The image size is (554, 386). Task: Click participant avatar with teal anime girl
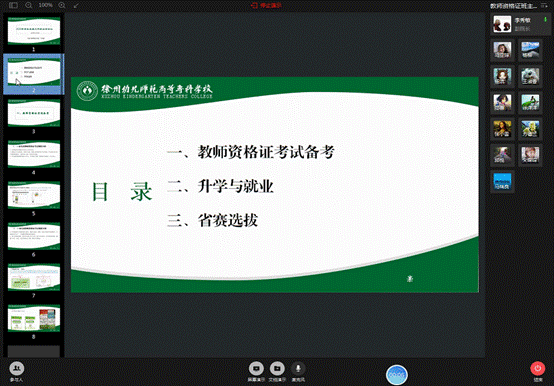pos(502,76)
